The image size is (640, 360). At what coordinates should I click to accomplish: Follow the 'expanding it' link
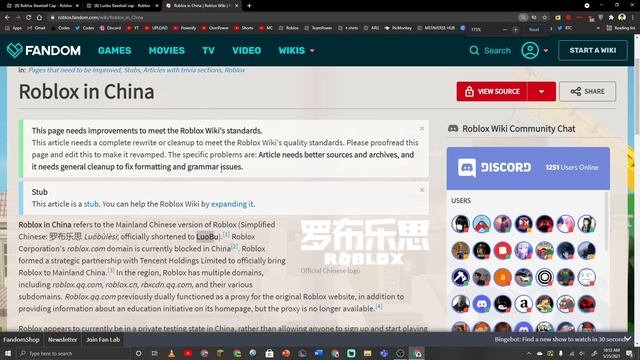[232, 204]
